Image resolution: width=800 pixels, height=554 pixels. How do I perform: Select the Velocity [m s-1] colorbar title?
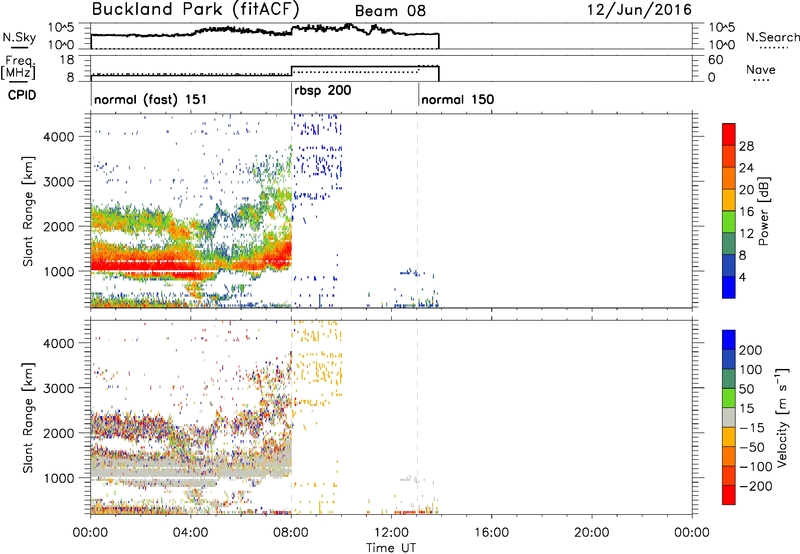point(782,418)
